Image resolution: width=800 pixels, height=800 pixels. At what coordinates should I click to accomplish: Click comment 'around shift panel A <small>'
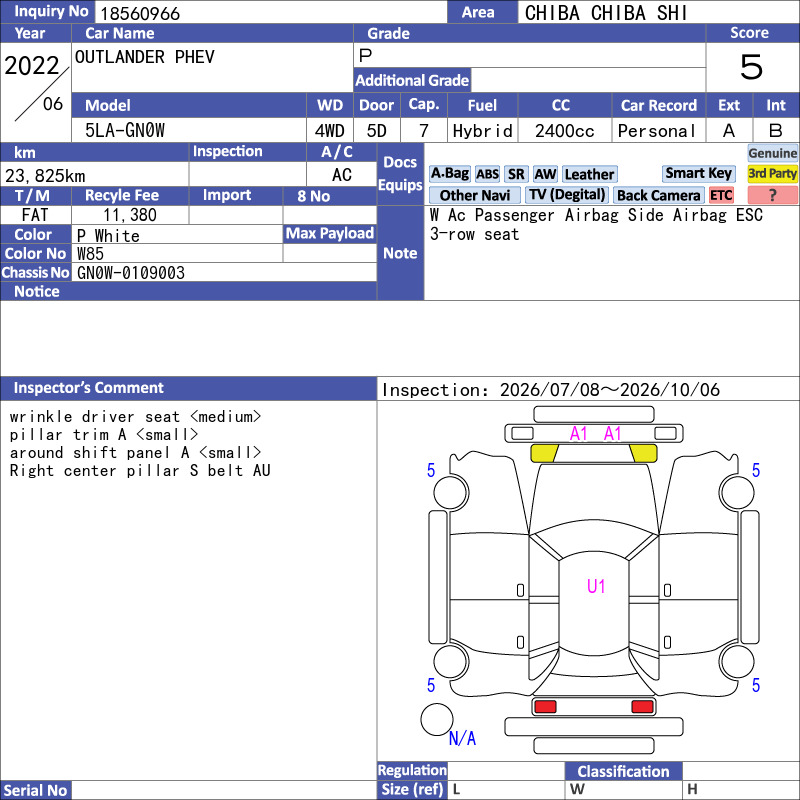[135, 452]
